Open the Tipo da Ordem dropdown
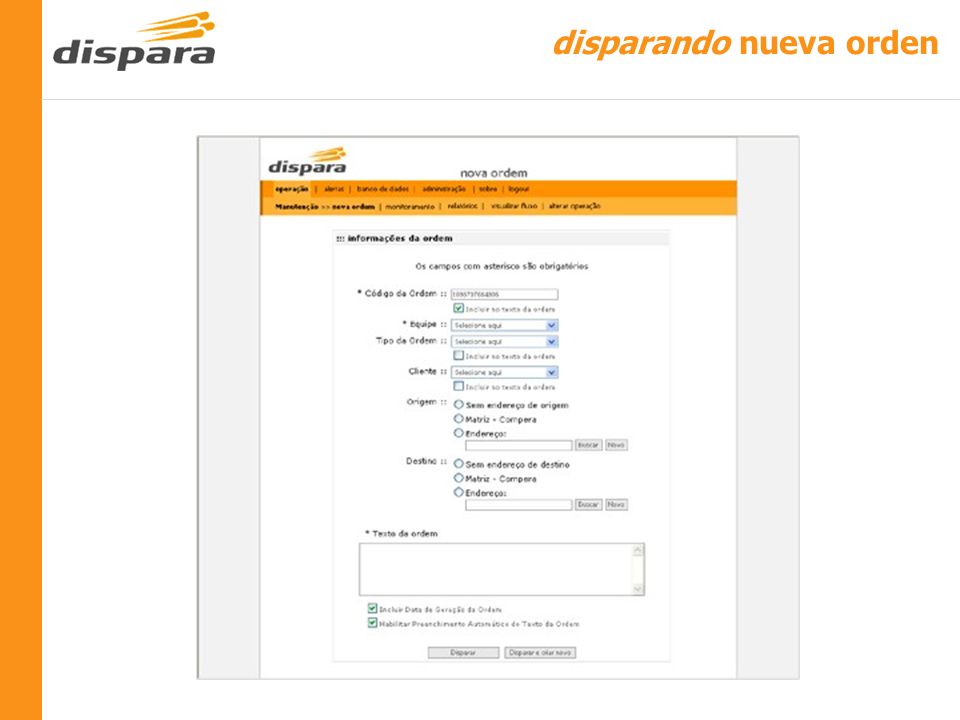This screenshot has width=960, height=720. click(504, 342)
